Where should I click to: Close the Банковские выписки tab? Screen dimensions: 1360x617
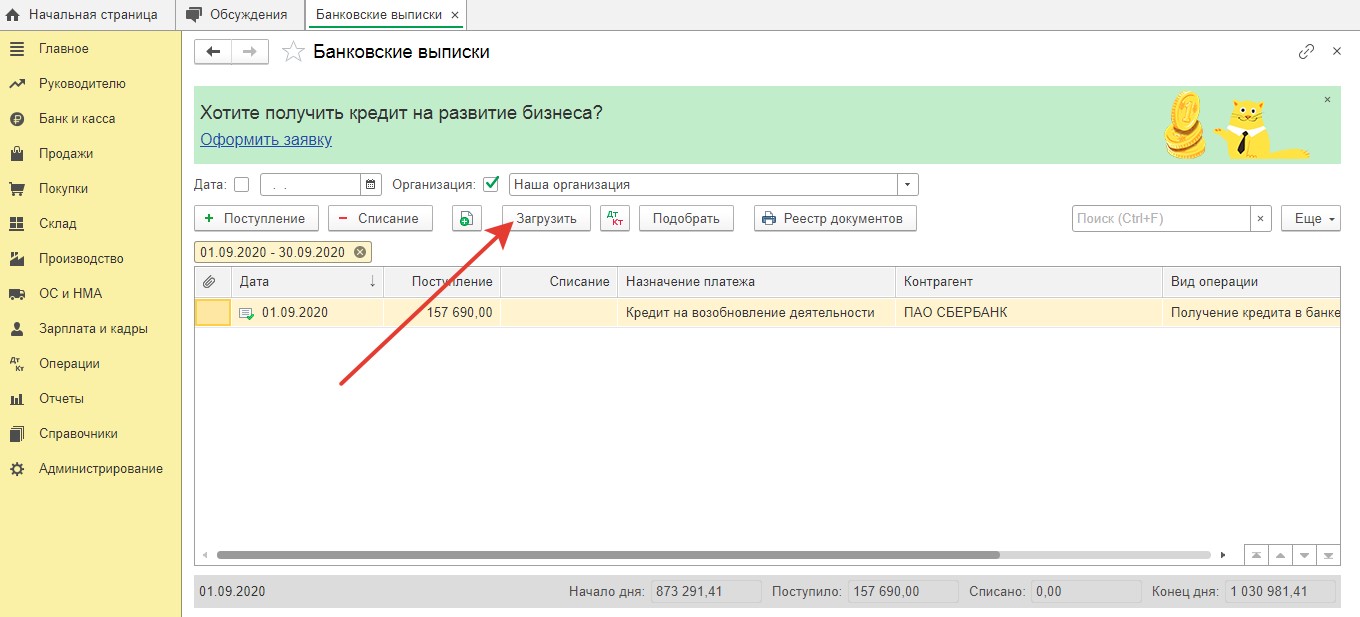(x=455, y=15)
